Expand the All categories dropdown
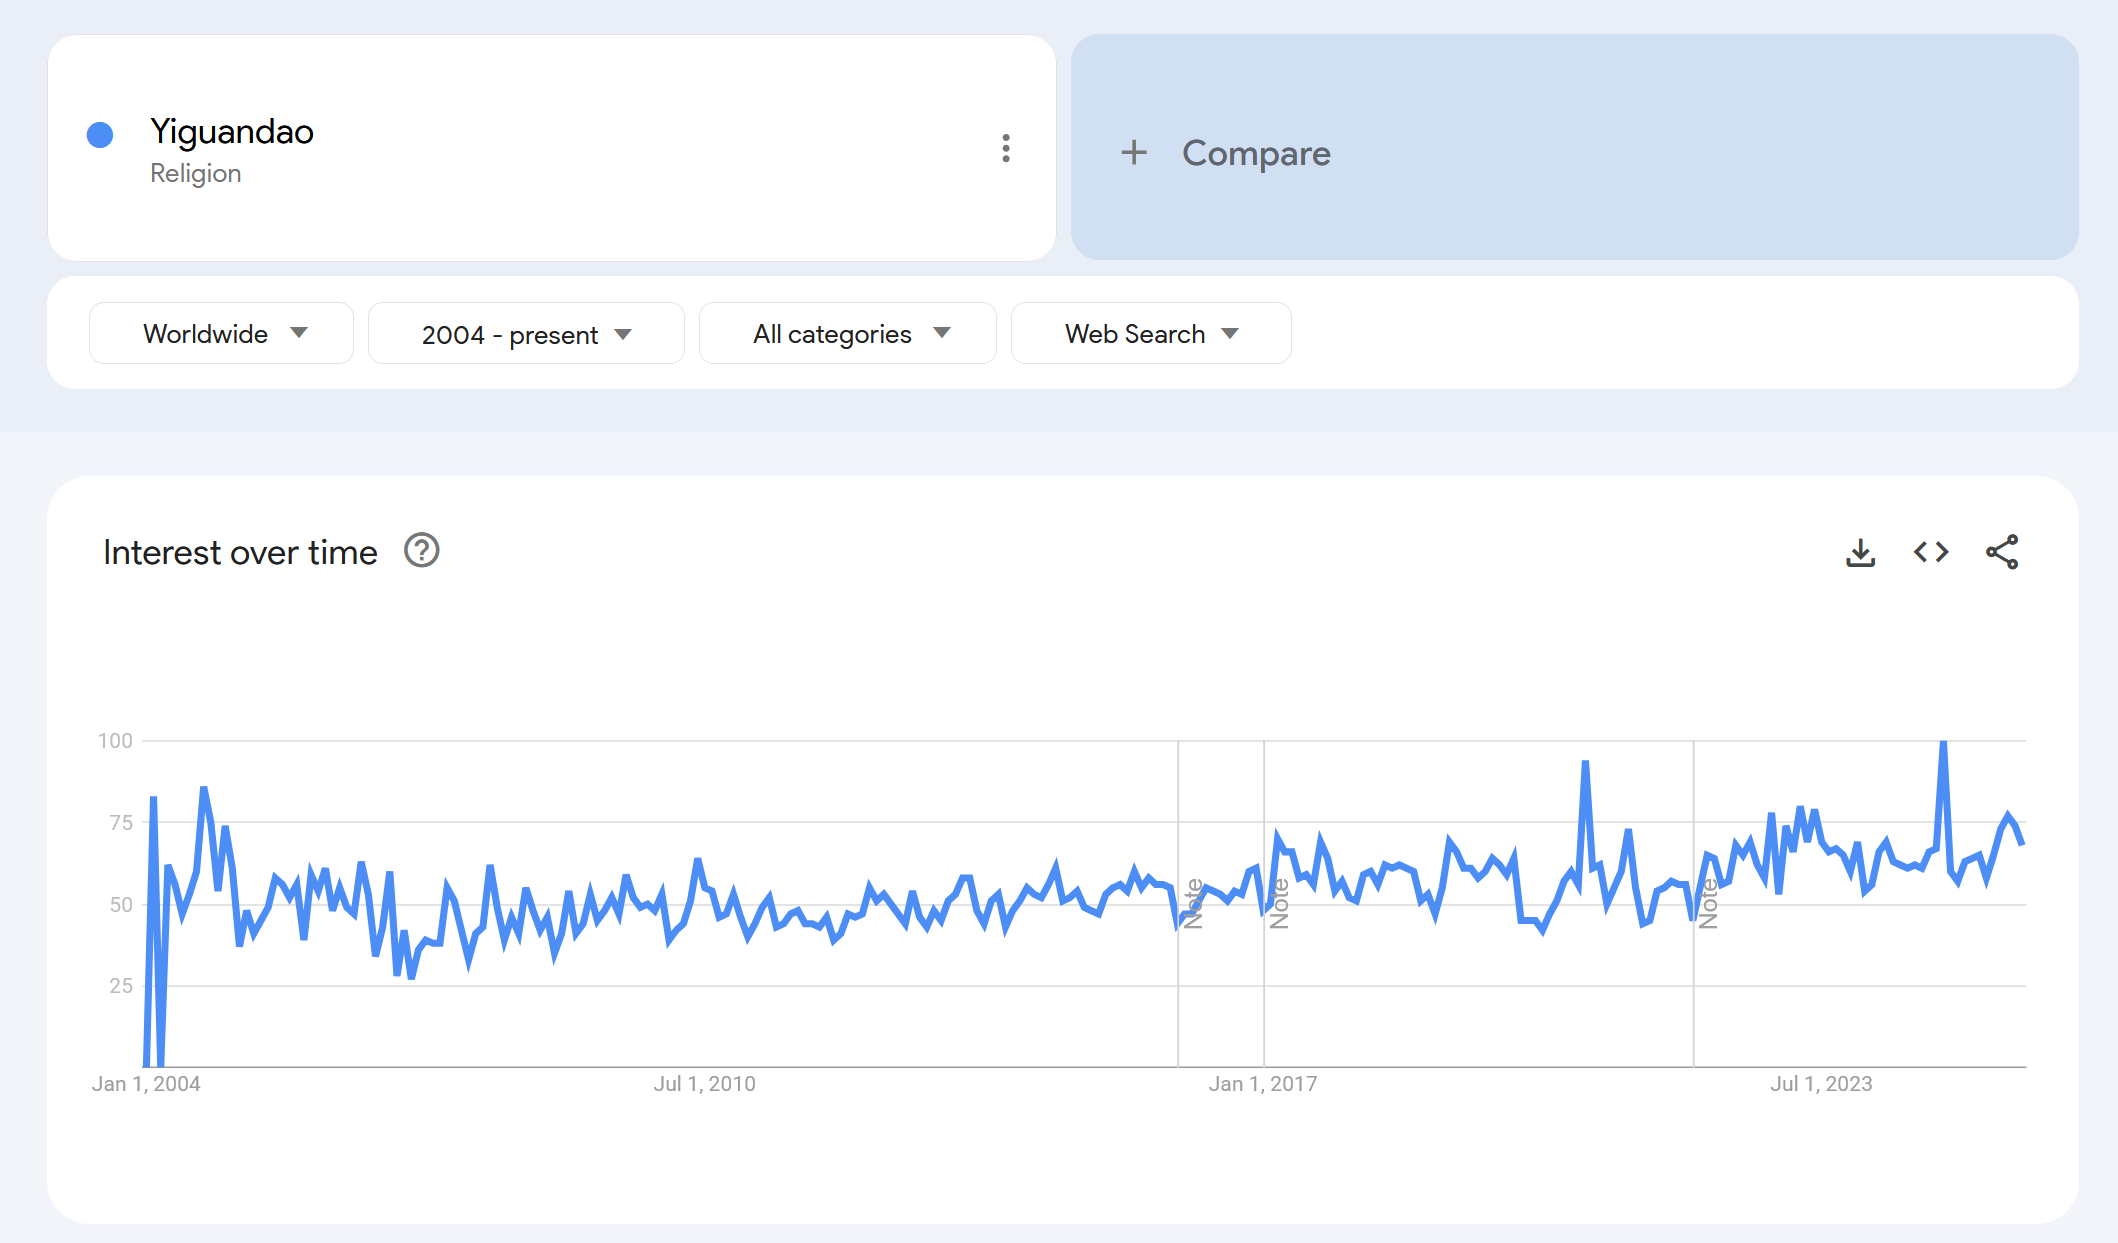Image resolution: width=2118 pixels, height=1243 pixels. click(847, 334)
